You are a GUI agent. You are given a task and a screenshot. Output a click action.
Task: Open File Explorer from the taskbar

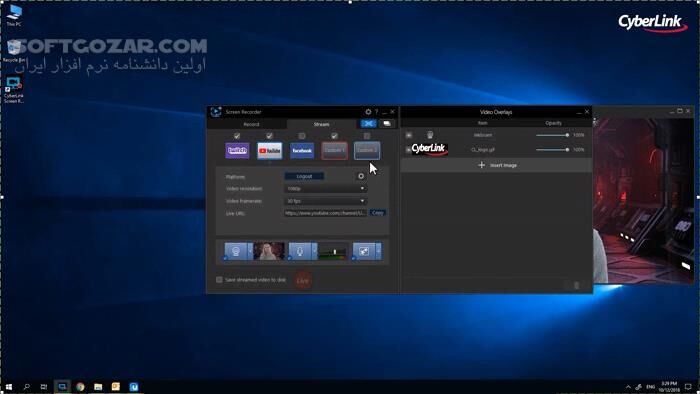click(98, 387)
